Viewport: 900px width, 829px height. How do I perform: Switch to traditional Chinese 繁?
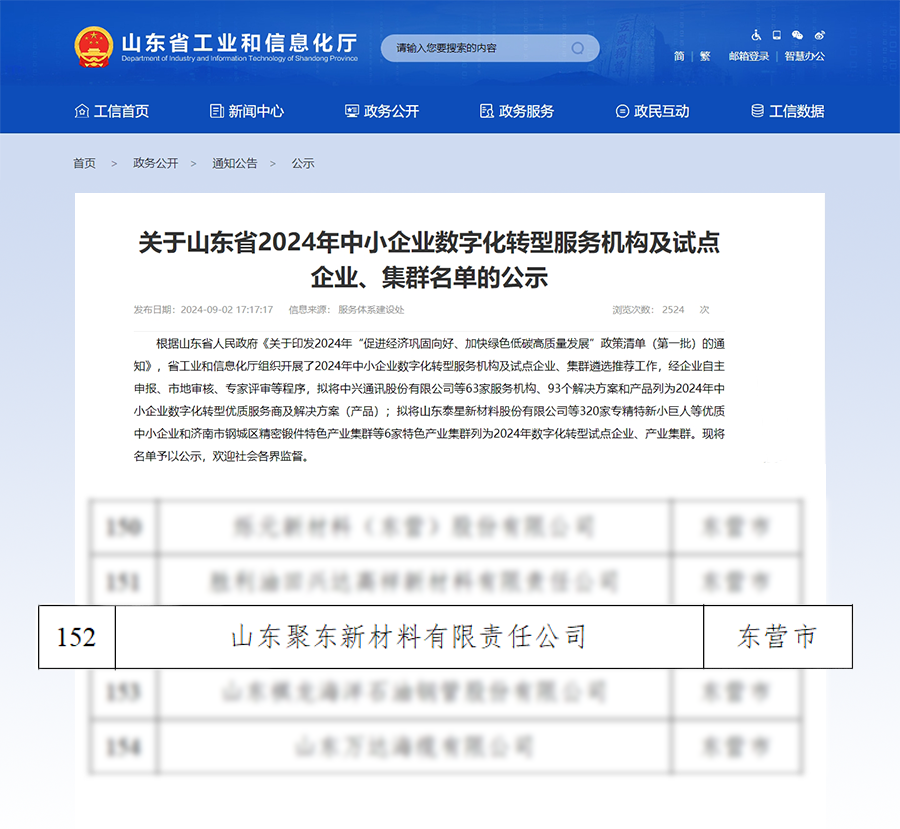[705, 56]
